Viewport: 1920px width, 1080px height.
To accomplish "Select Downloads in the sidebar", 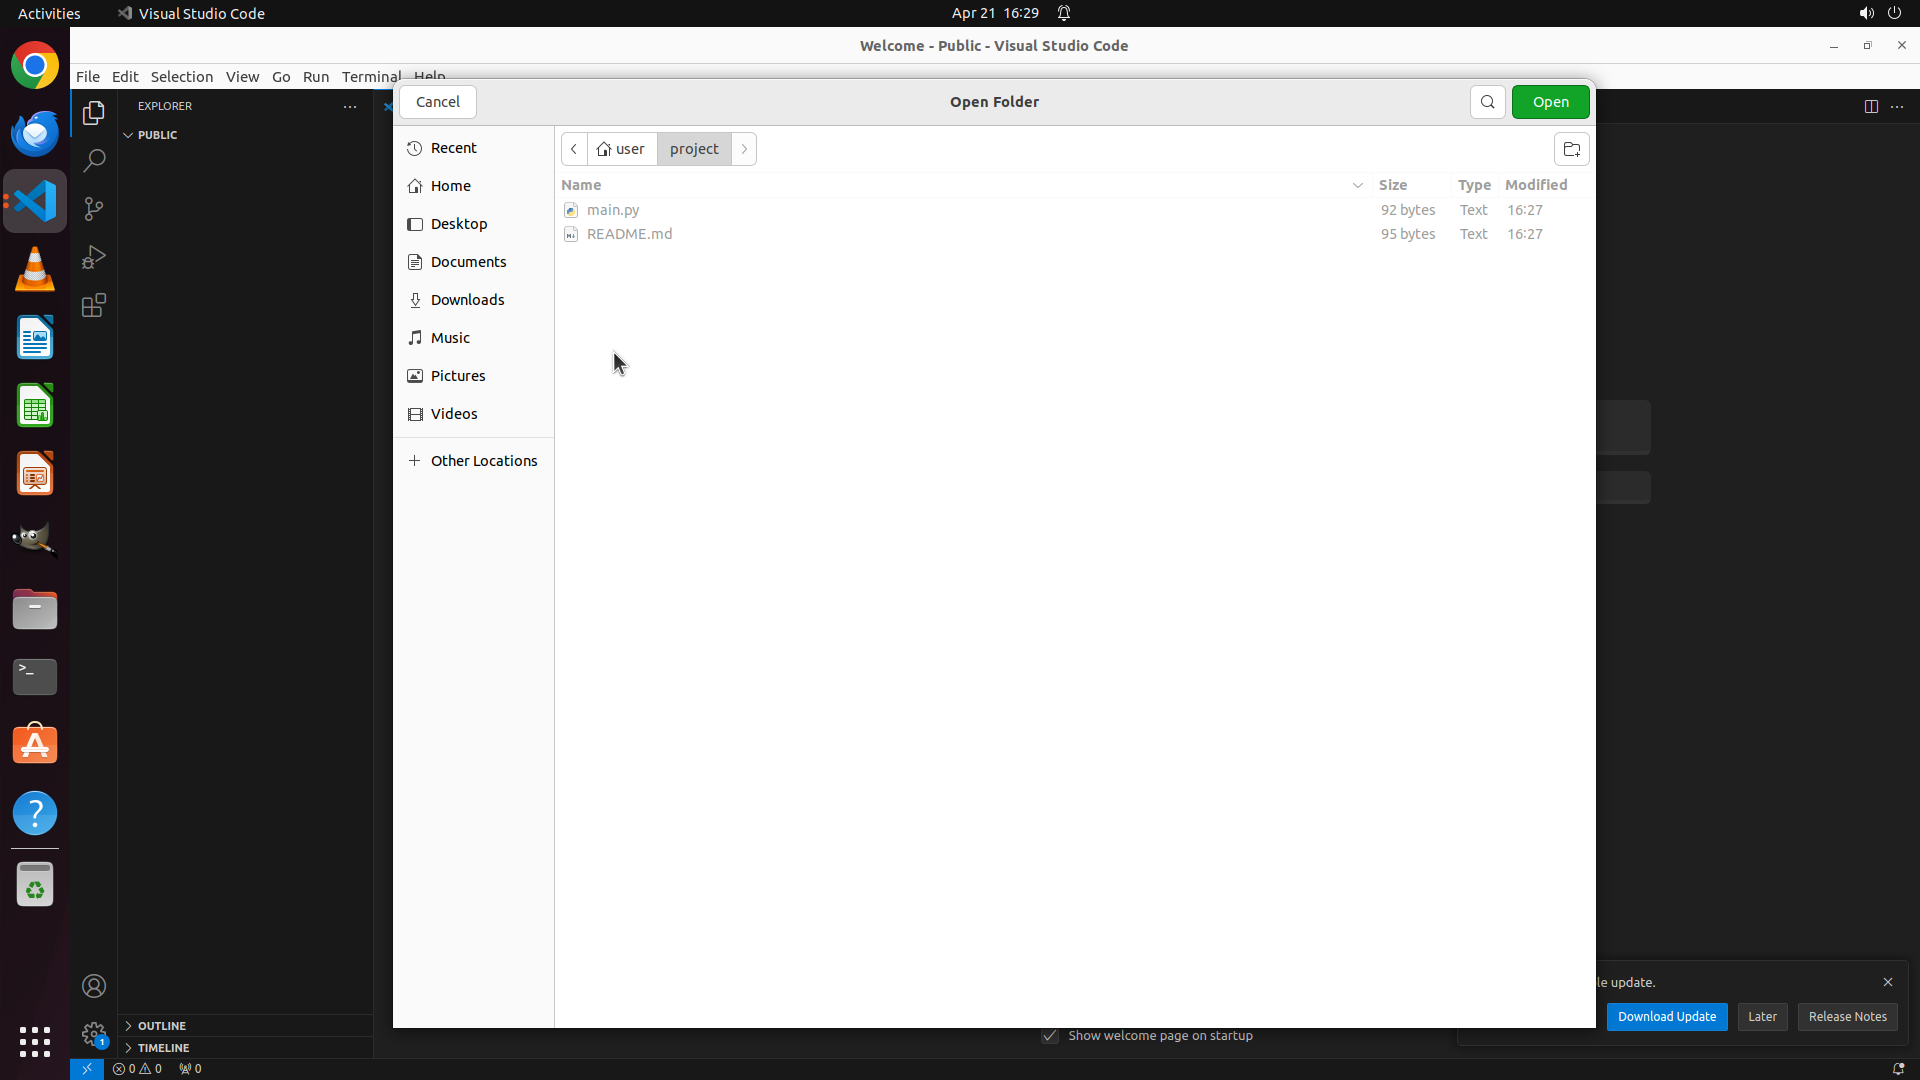I will point(467,300).
